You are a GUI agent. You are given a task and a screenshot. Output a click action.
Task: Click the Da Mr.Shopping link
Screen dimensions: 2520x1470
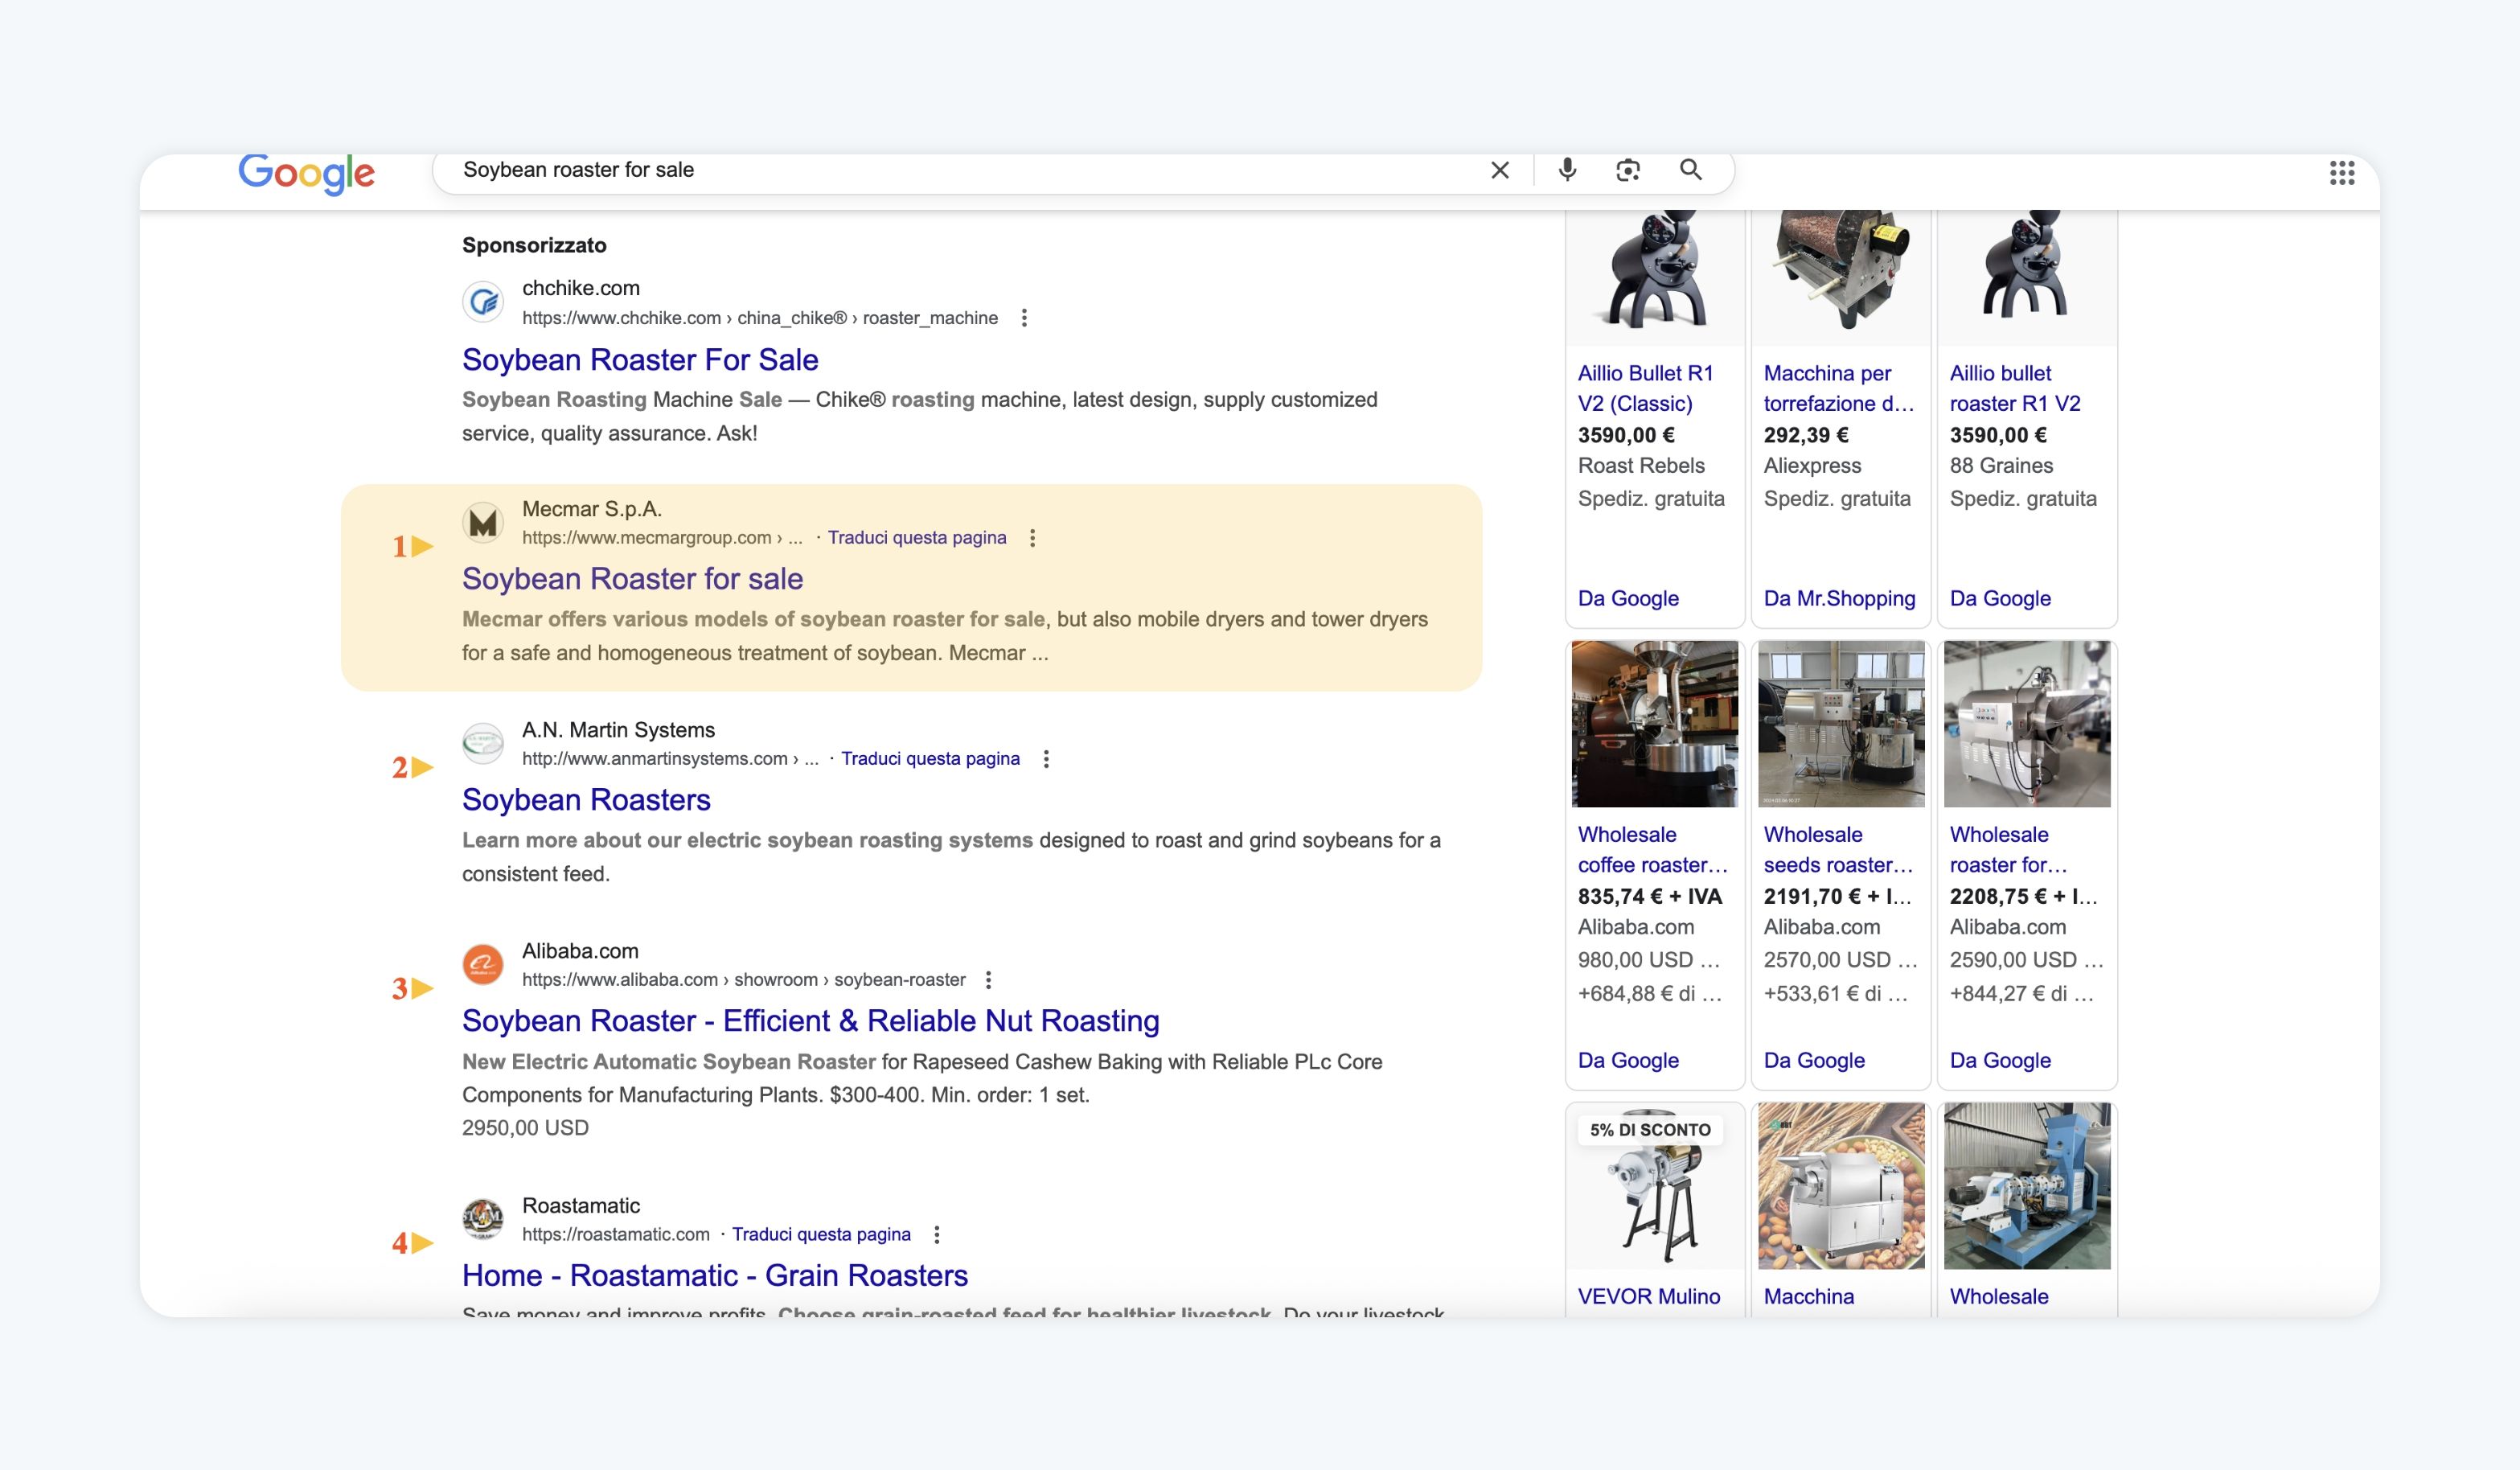pos(1839,599)
